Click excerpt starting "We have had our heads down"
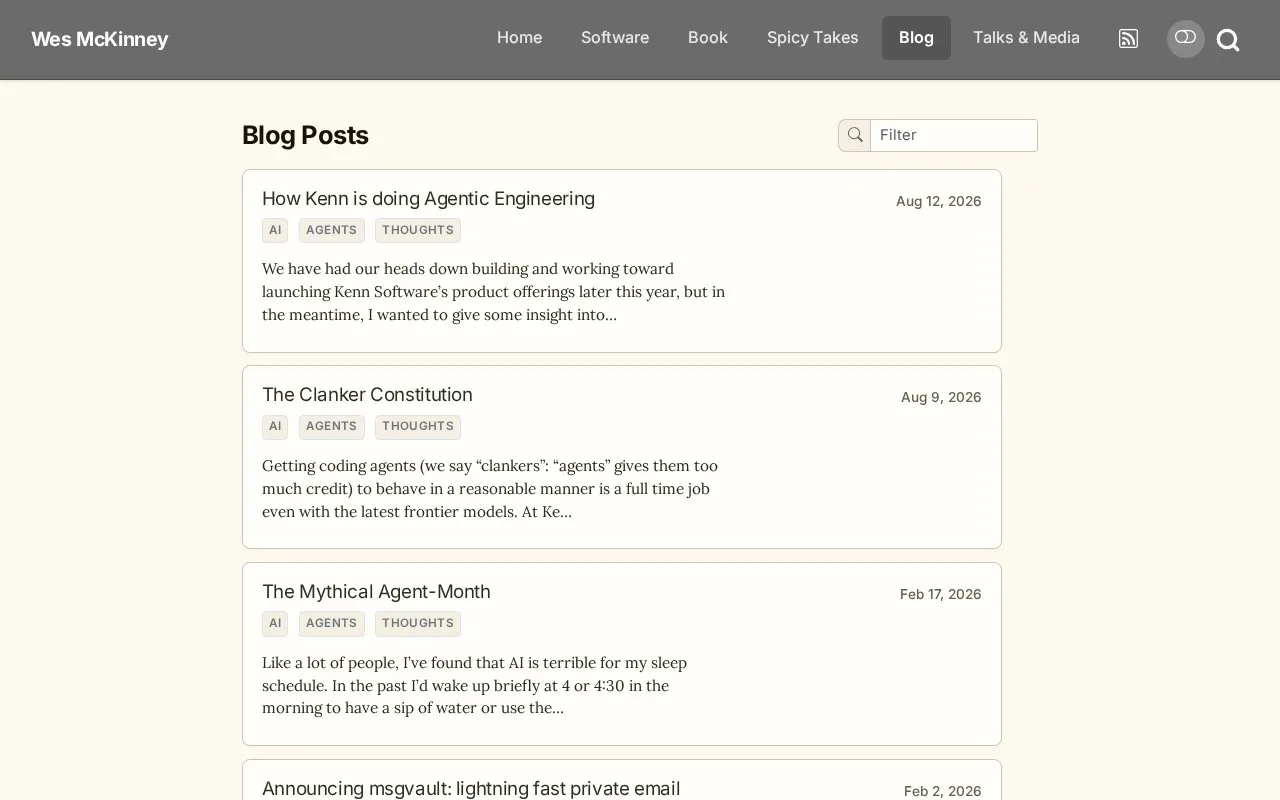The image size is (1280, 800). click(494, 292)
